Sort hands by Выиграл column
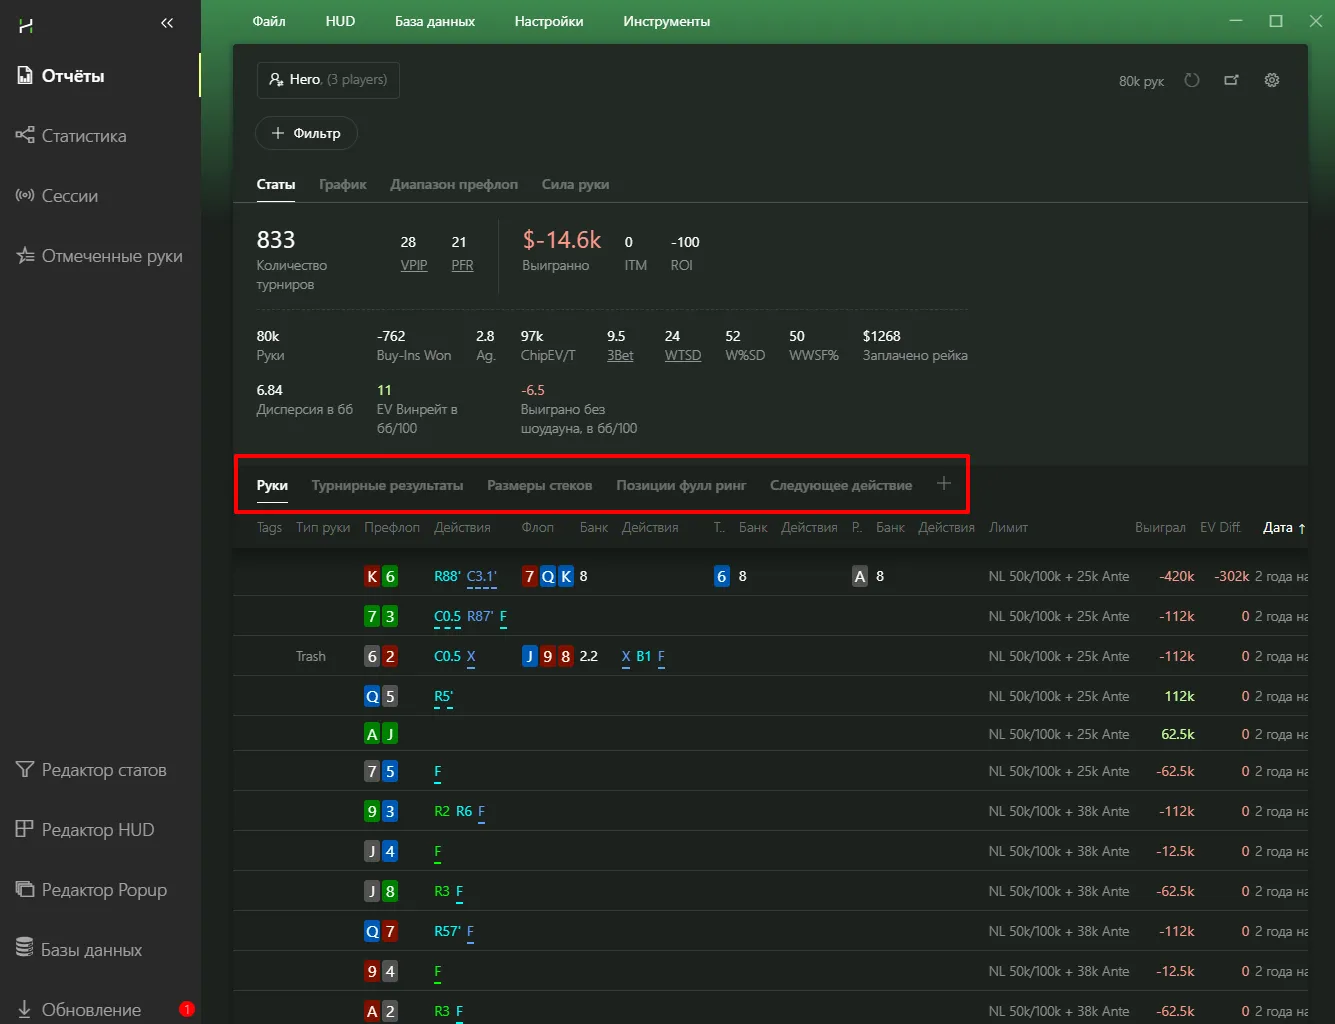1335x1024 pixels. click(1159, 527)
